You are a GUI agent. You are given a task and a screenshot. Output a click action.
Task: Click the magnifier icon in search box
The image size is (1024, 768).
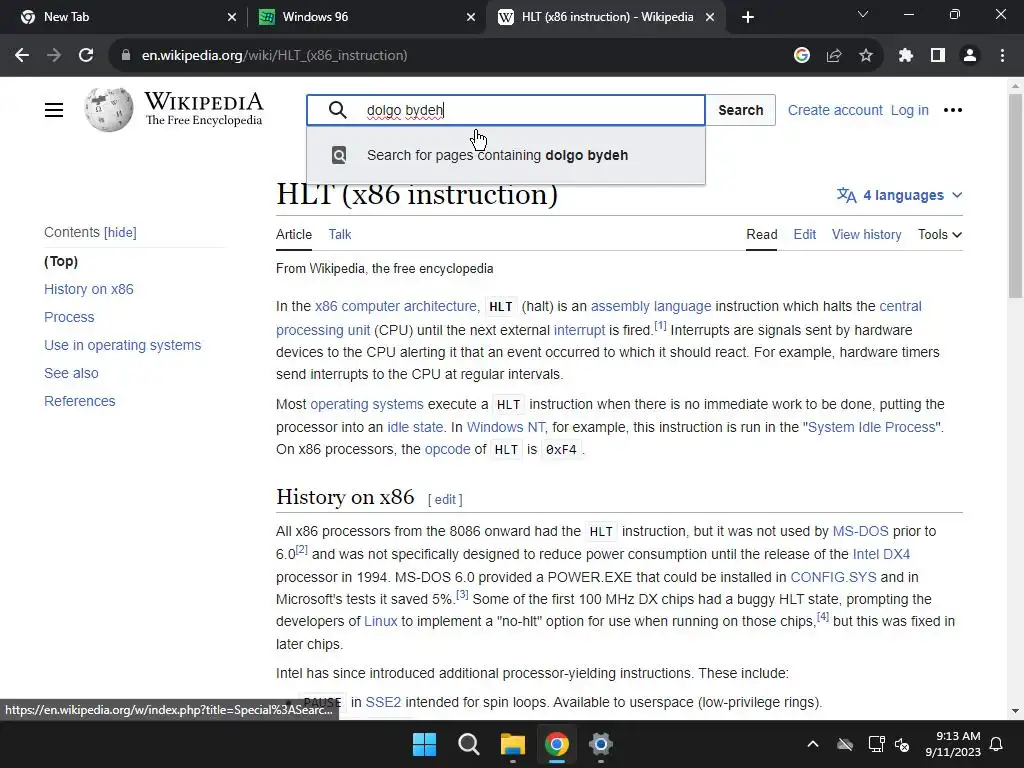pos(338,110)
